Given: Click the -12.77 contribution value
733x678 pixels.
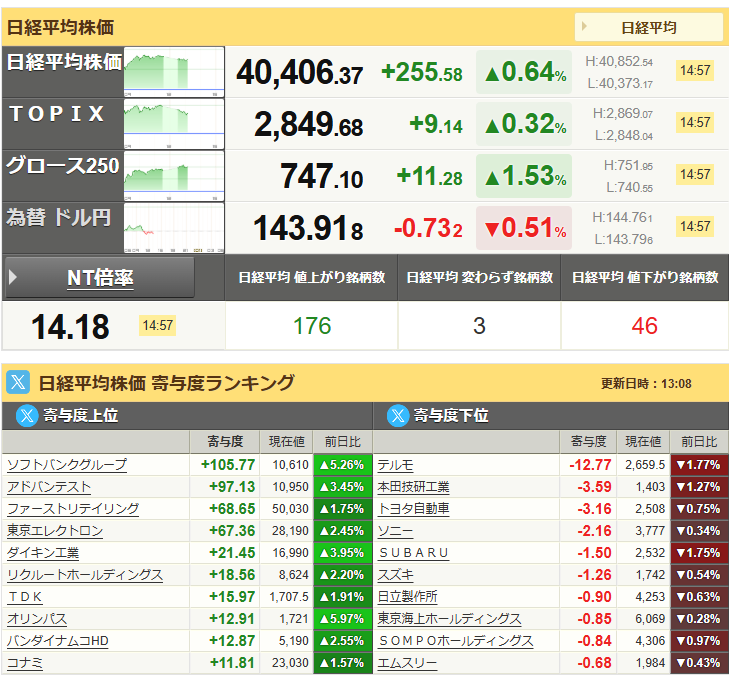Looking at the screenshot, I should 590,465.
